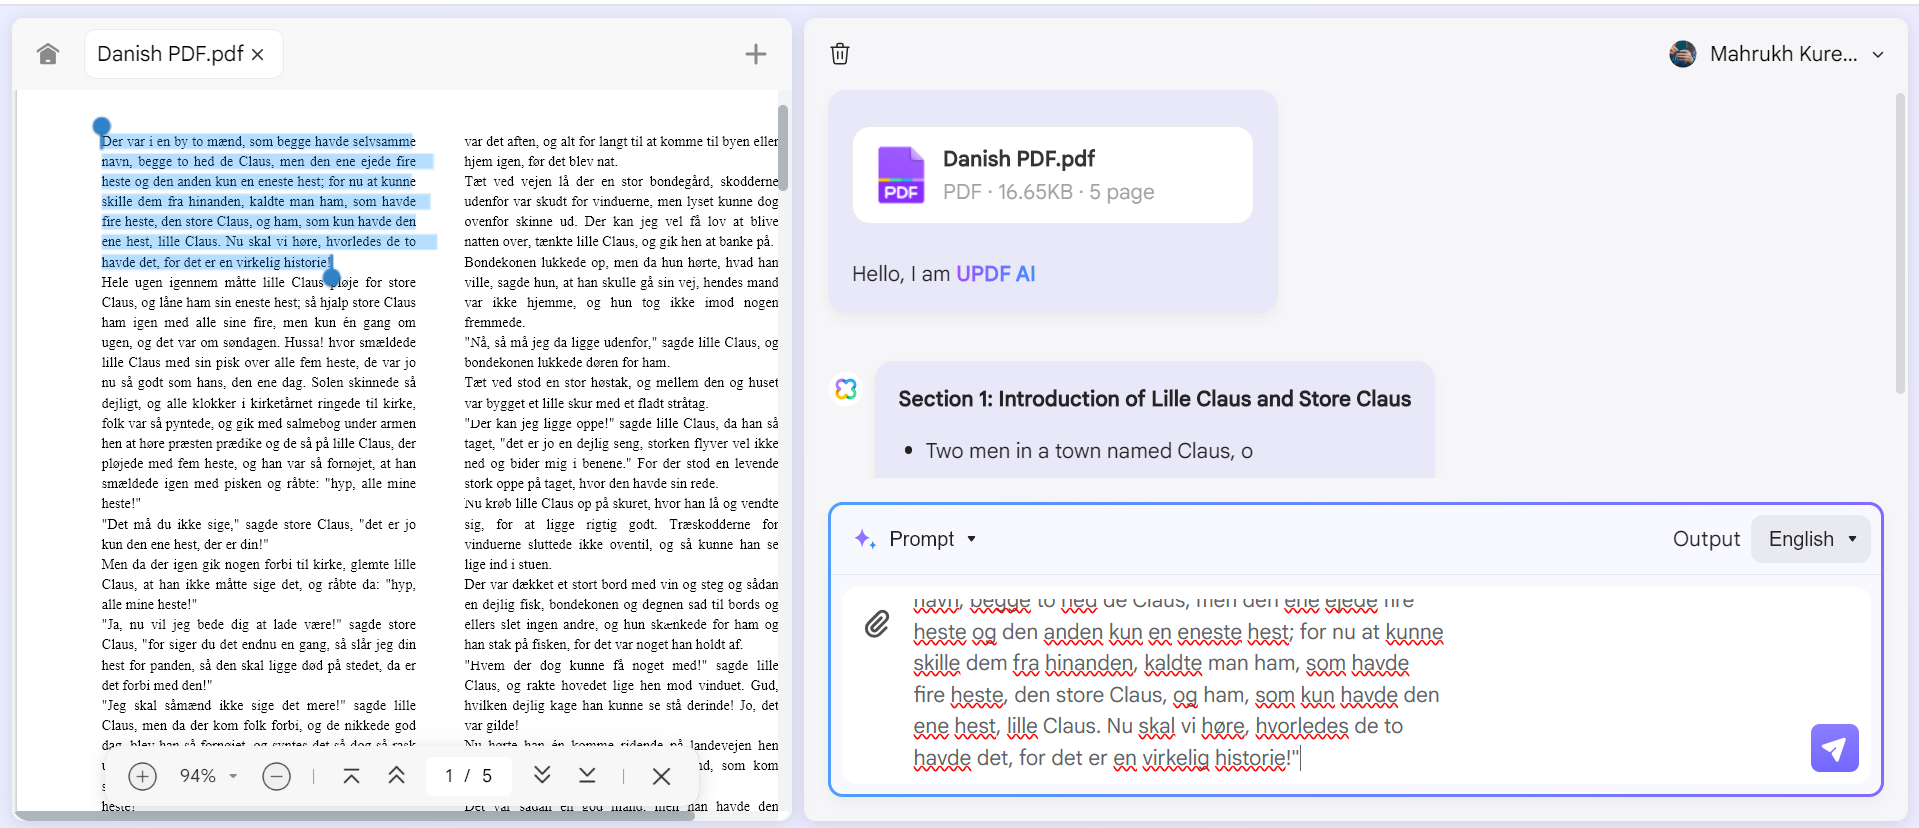Zoom out with the minus circle icon

pos(276,776)
